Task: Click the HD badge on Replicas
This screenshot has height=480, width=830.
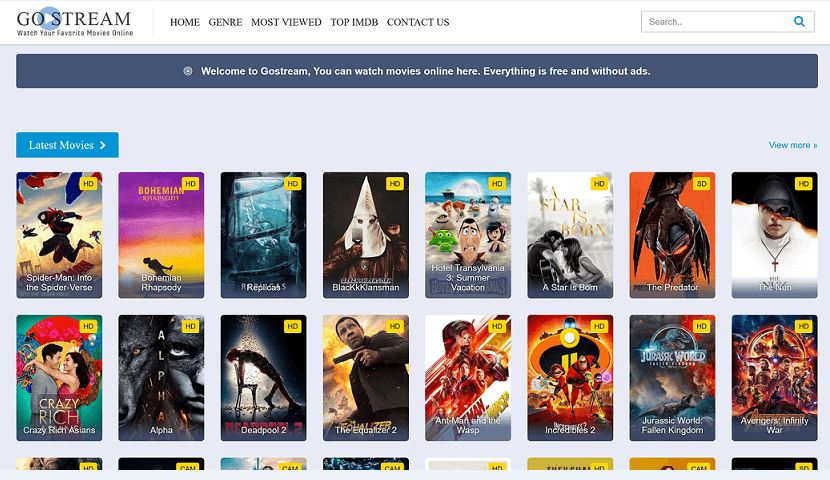Action: (x=293, y=184)
